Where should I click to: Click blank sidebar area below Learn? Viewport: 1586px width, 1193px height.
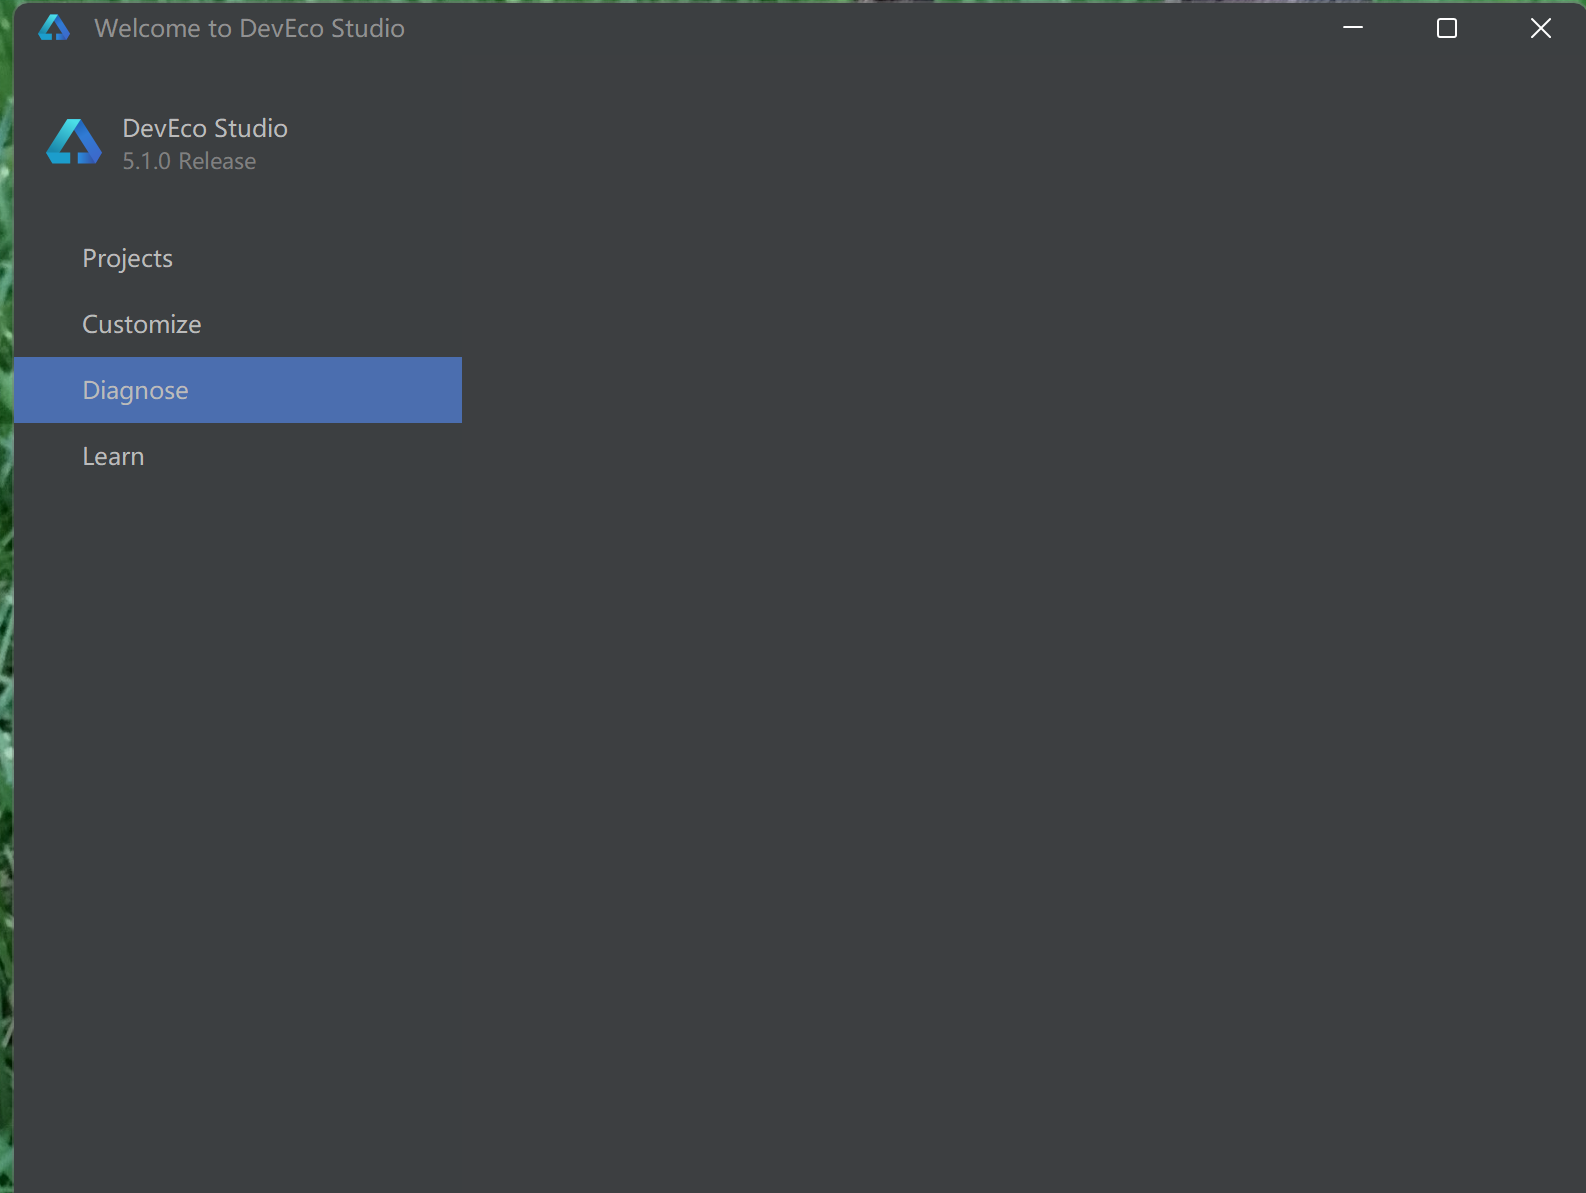238,800
